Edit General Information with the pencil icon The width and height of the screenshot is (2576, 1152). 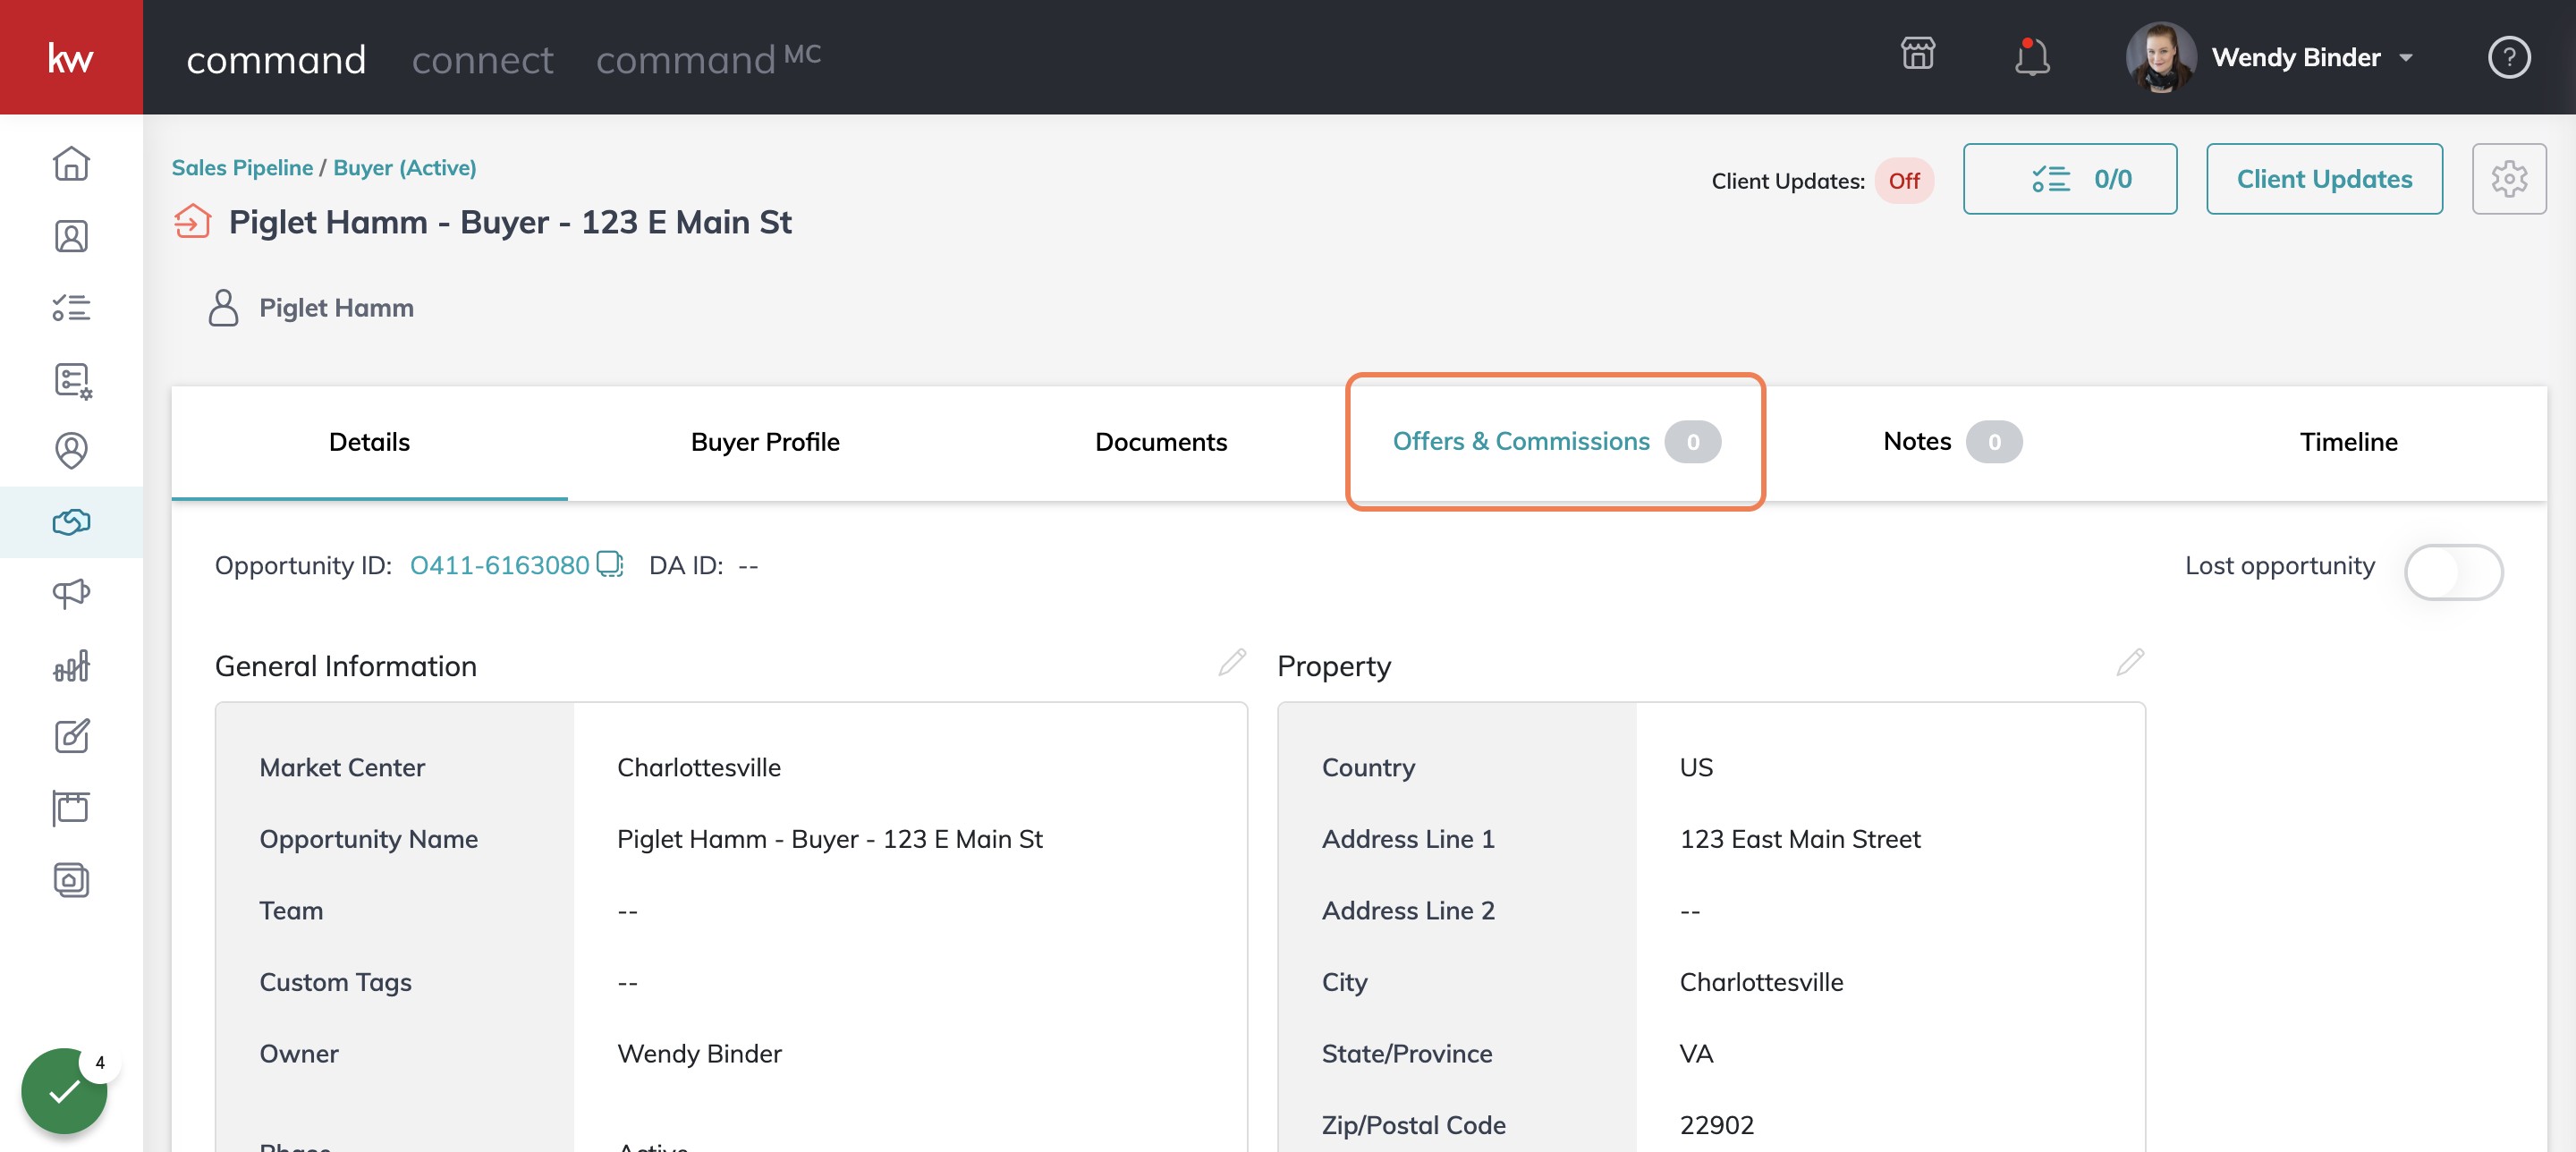(x=1231, y=662)
